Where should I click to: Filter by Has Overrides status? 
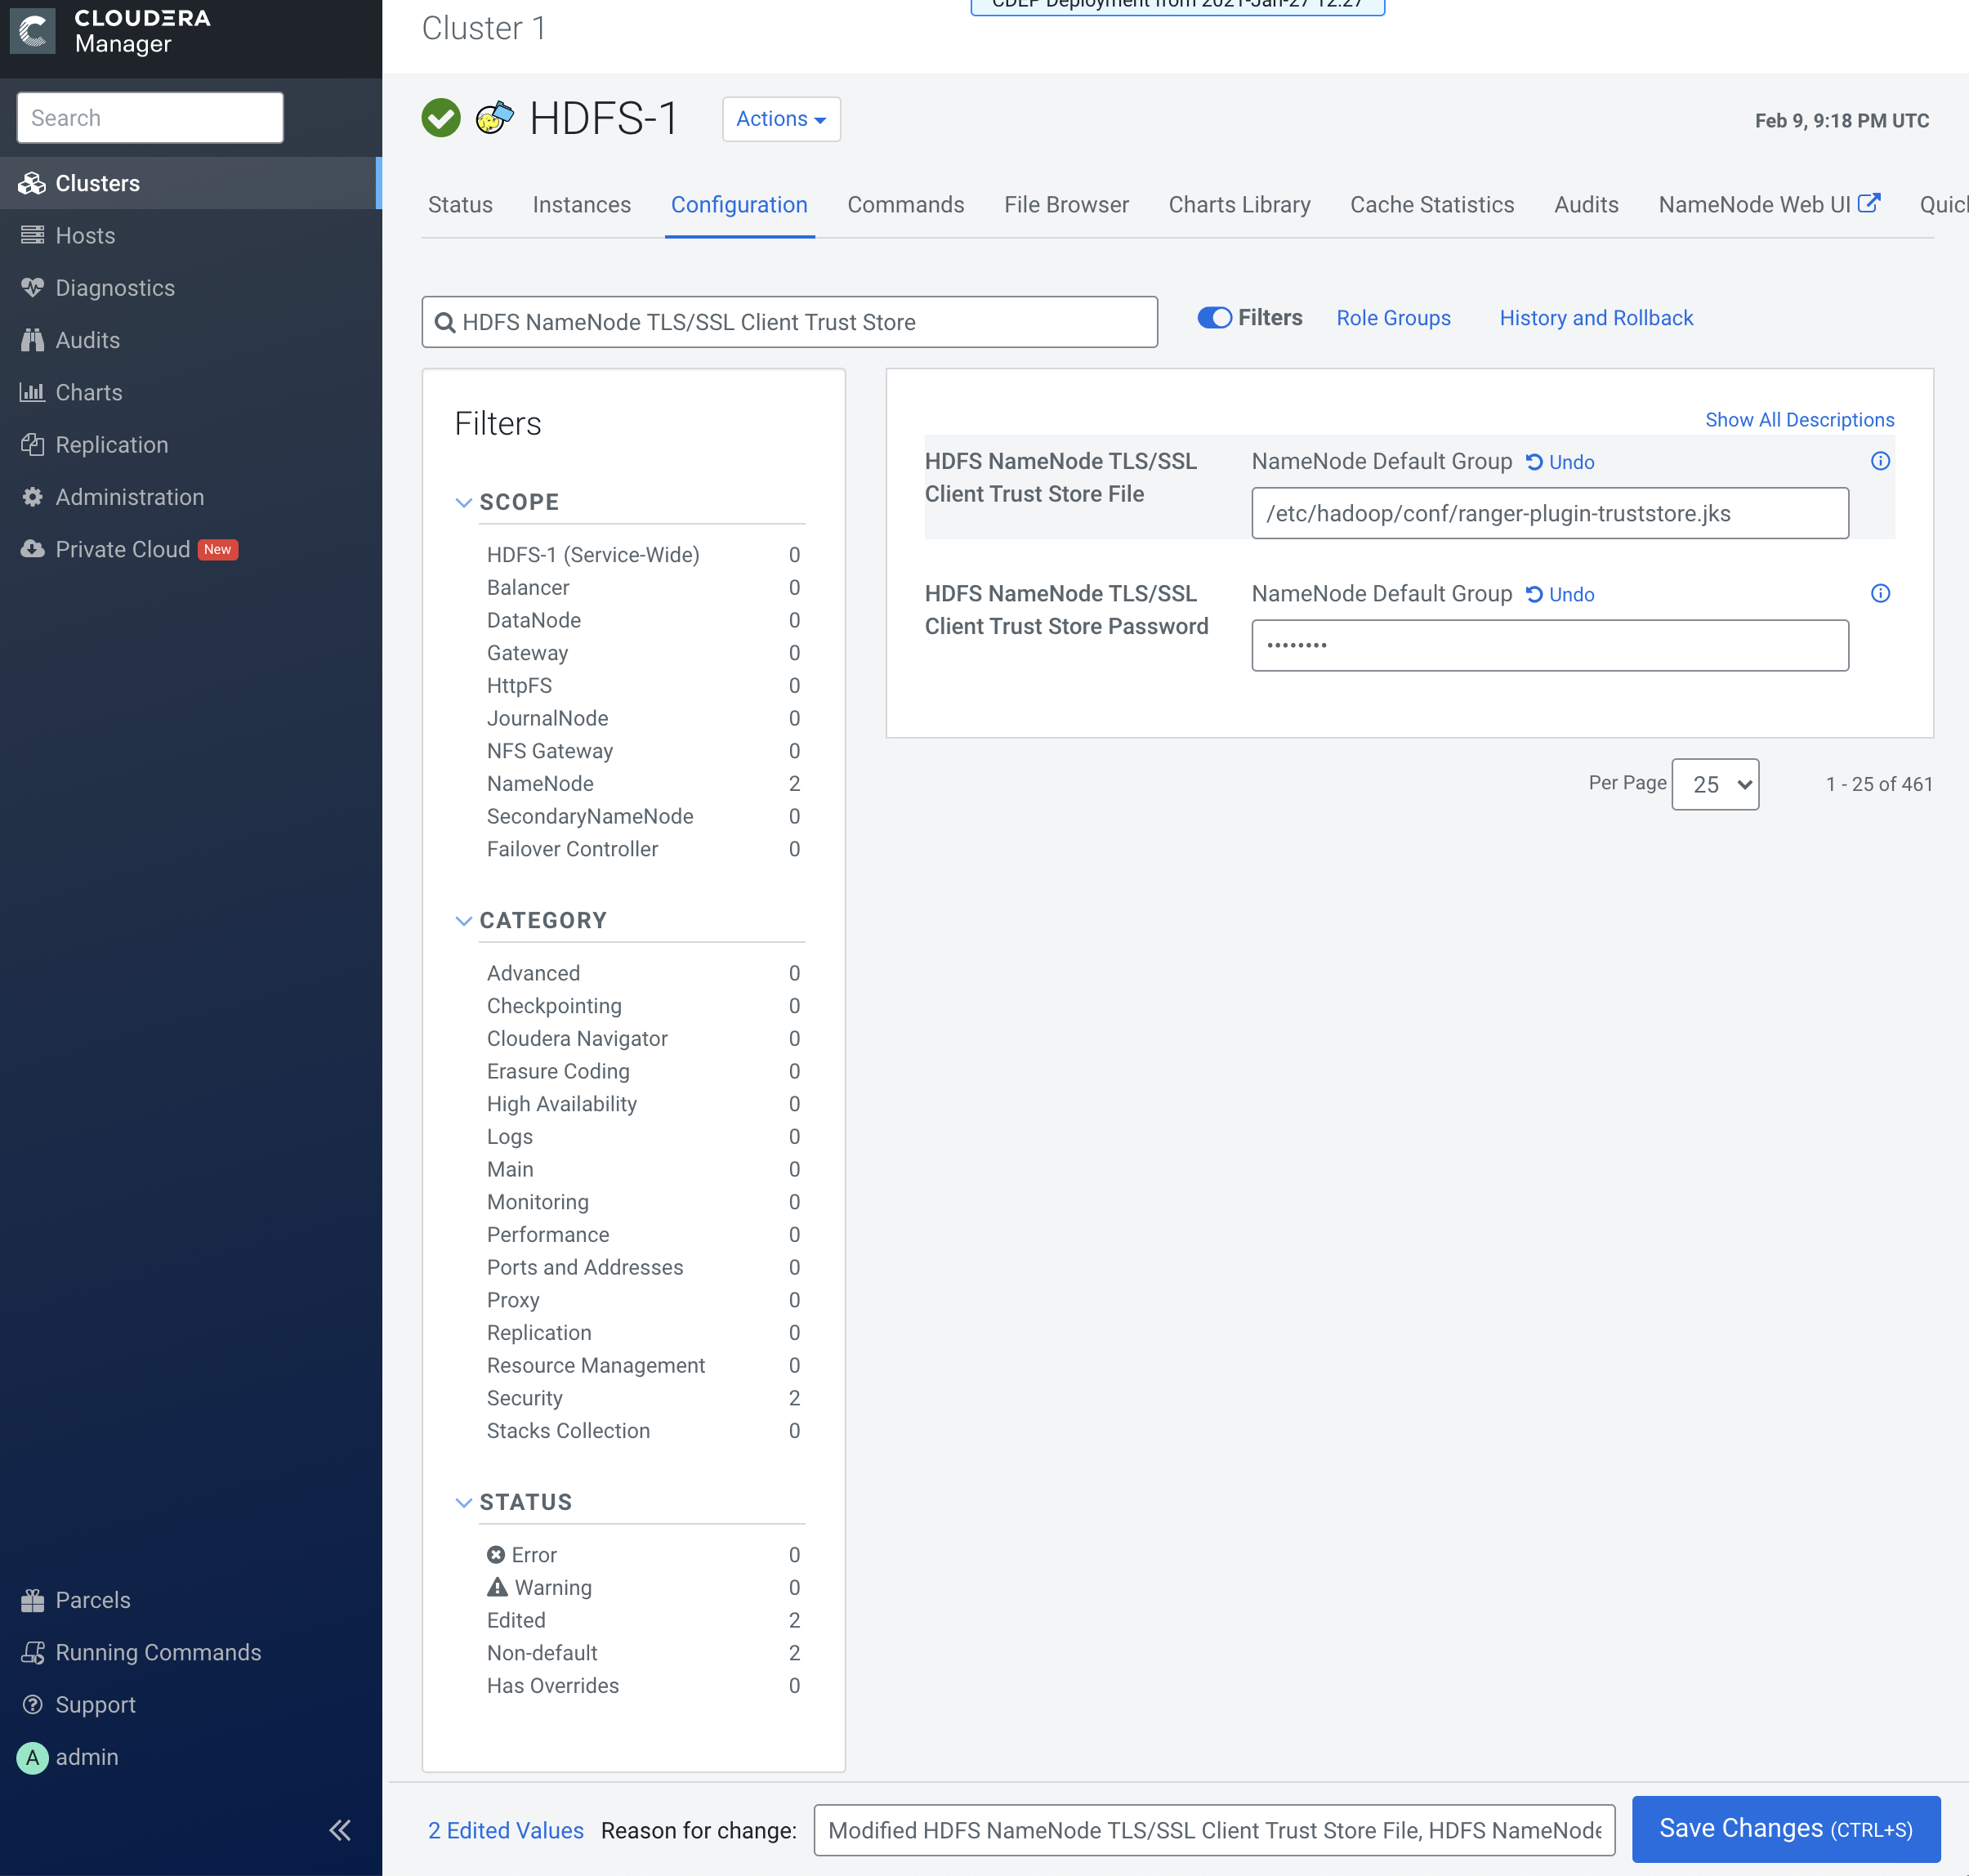(x=643, y=1686)
